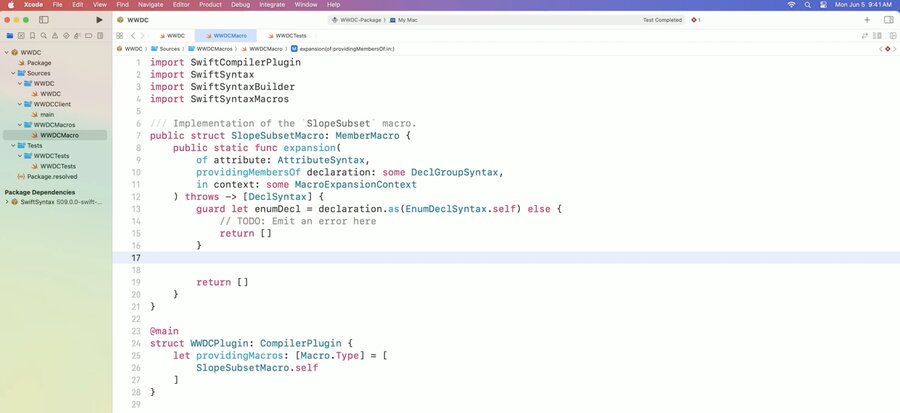
Task: Click WWDCMacros folder in jump bar
Action: (211, 49)
